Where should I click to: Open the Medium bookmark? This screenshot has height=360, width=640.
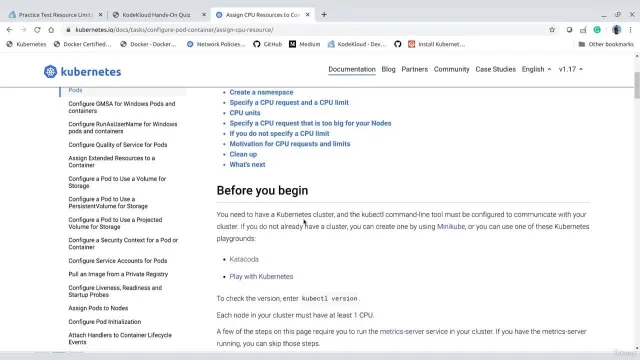[x=304, y=44]
